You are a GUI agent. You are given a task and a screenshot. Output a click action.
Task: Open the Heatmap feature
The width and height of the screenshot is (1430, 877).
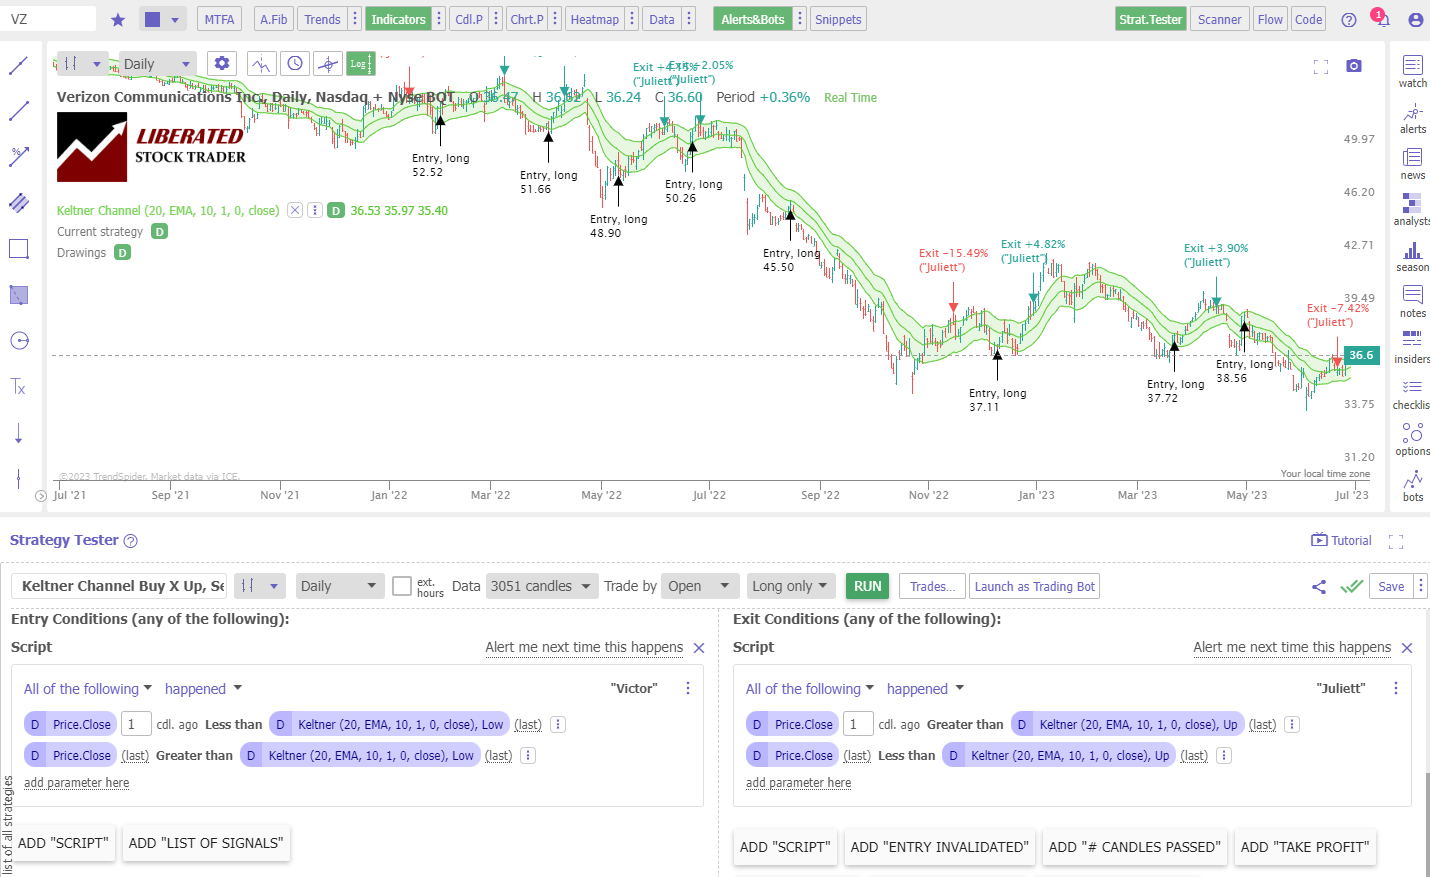click(595, 18)
